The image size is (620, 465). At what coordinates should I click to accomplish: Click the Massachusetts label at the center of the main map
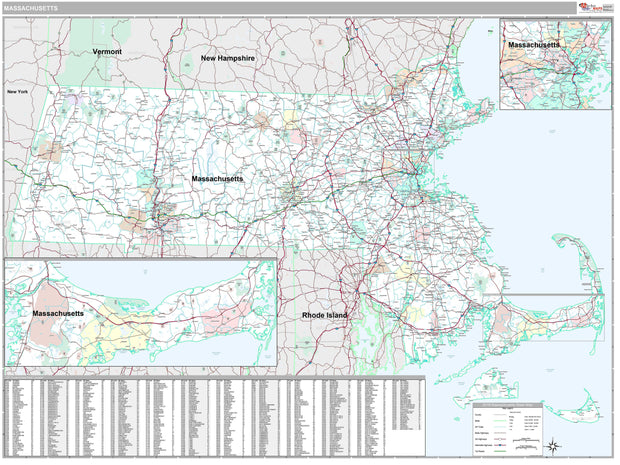click(x=217, y=179)
